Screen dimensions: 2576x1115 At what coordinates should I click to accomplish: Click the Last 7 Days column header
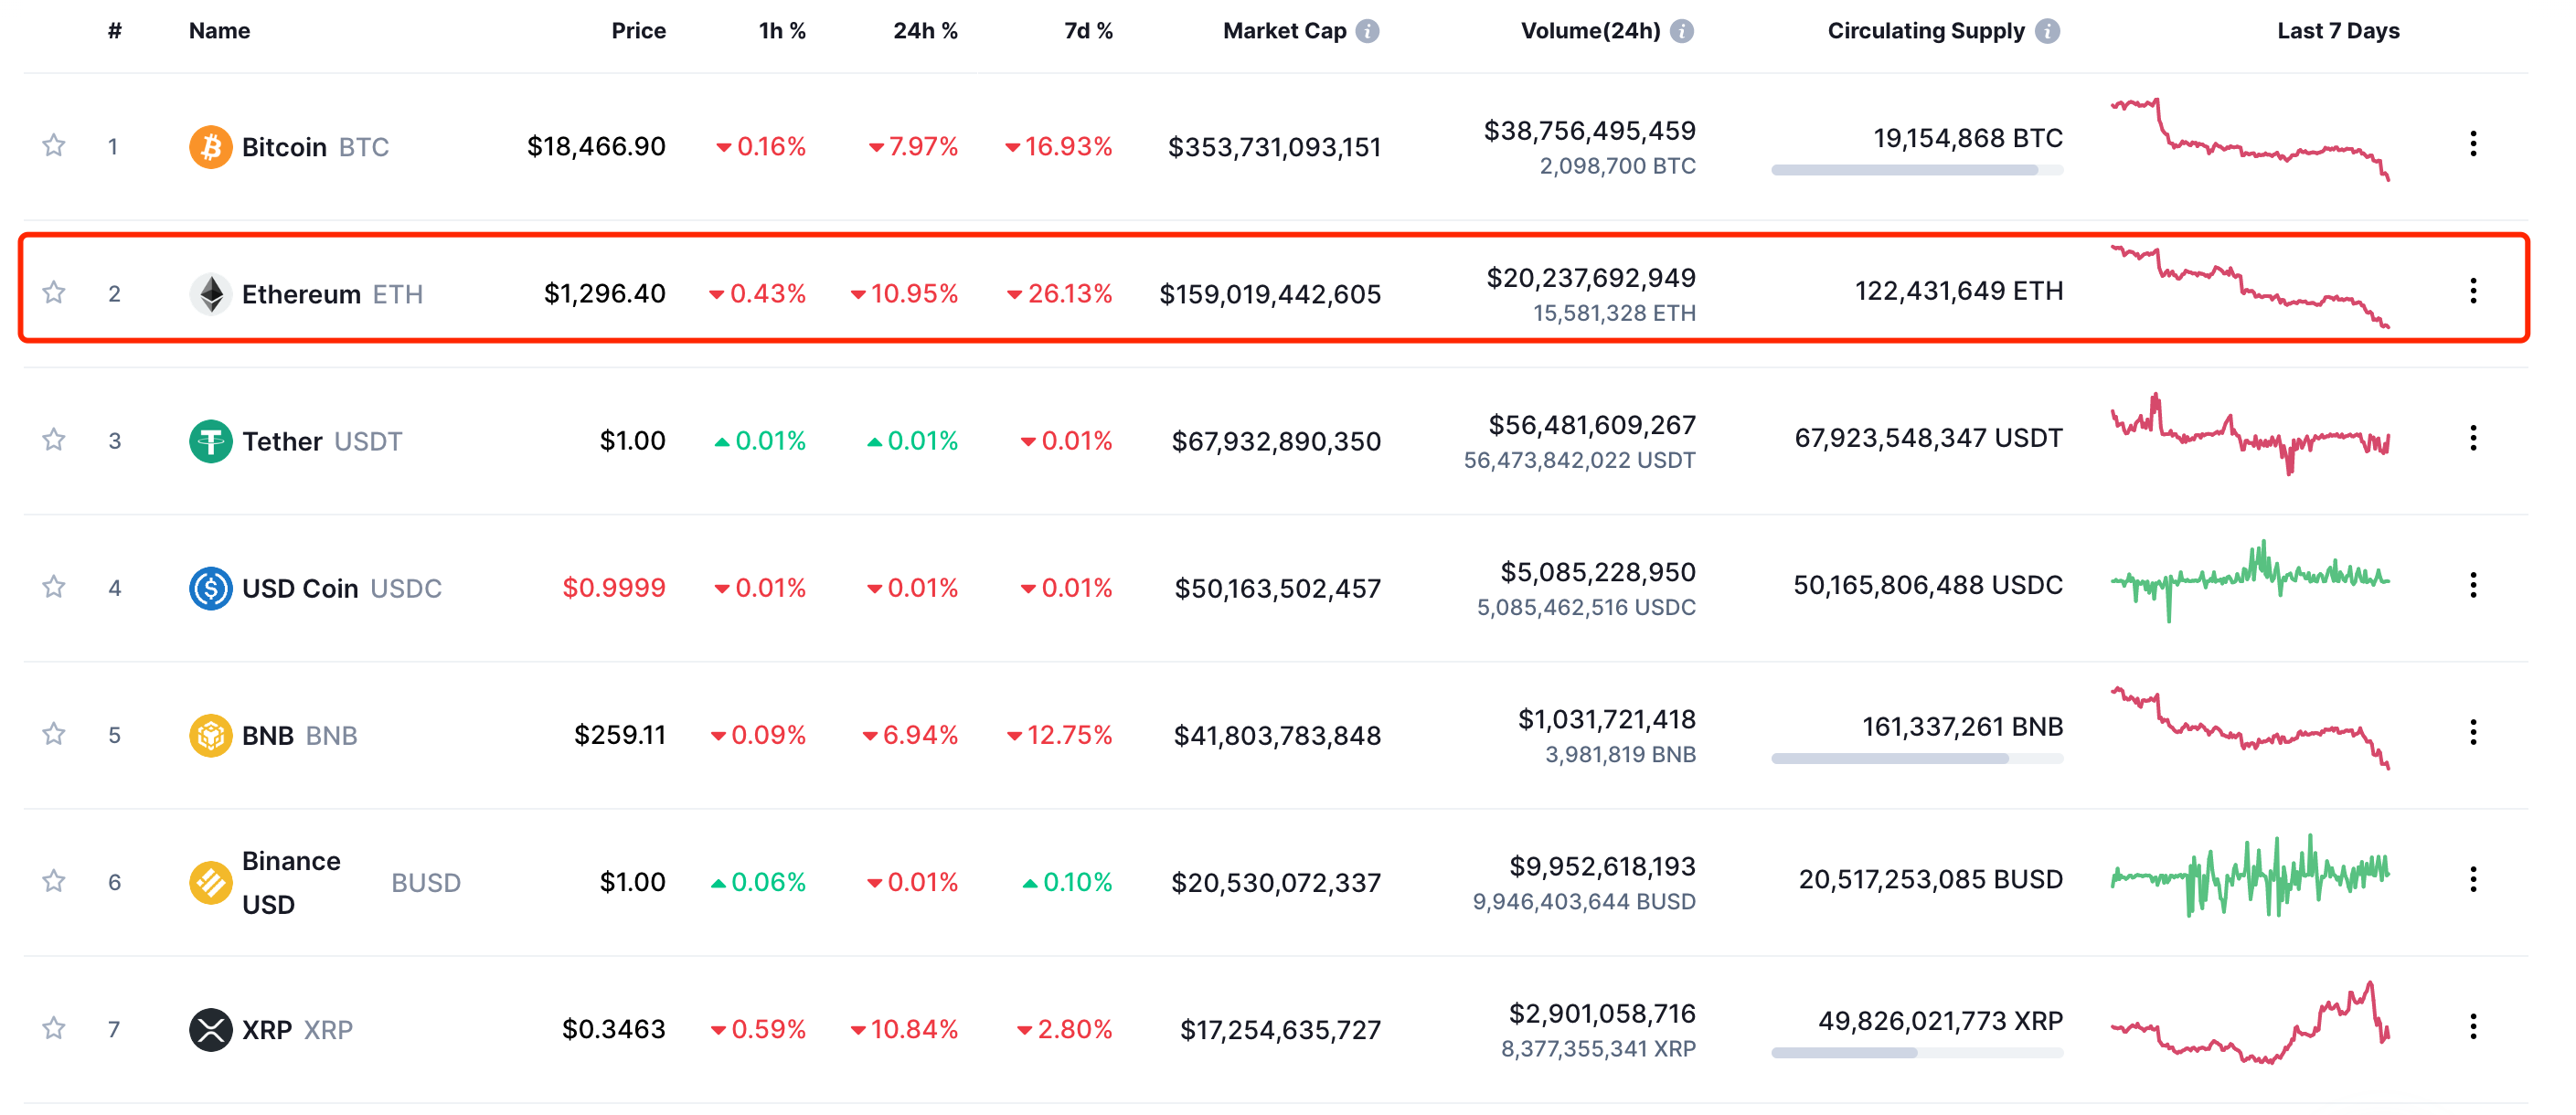[x=2338, y=31]
